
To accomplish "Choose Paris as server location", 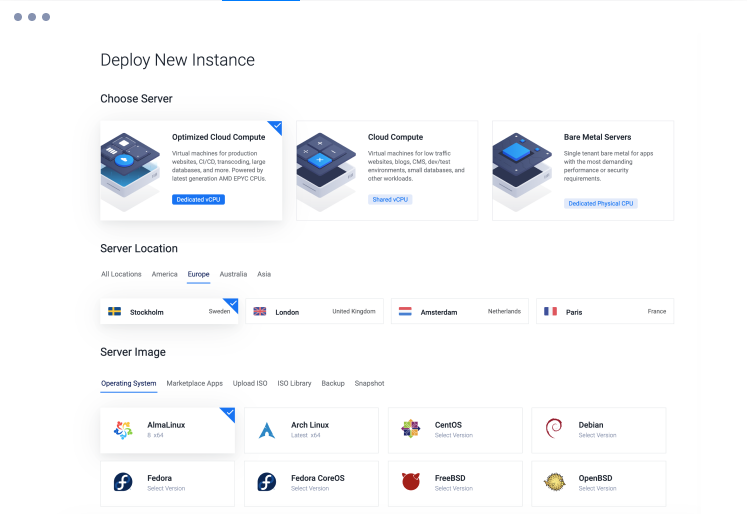I will click(605, 311).
